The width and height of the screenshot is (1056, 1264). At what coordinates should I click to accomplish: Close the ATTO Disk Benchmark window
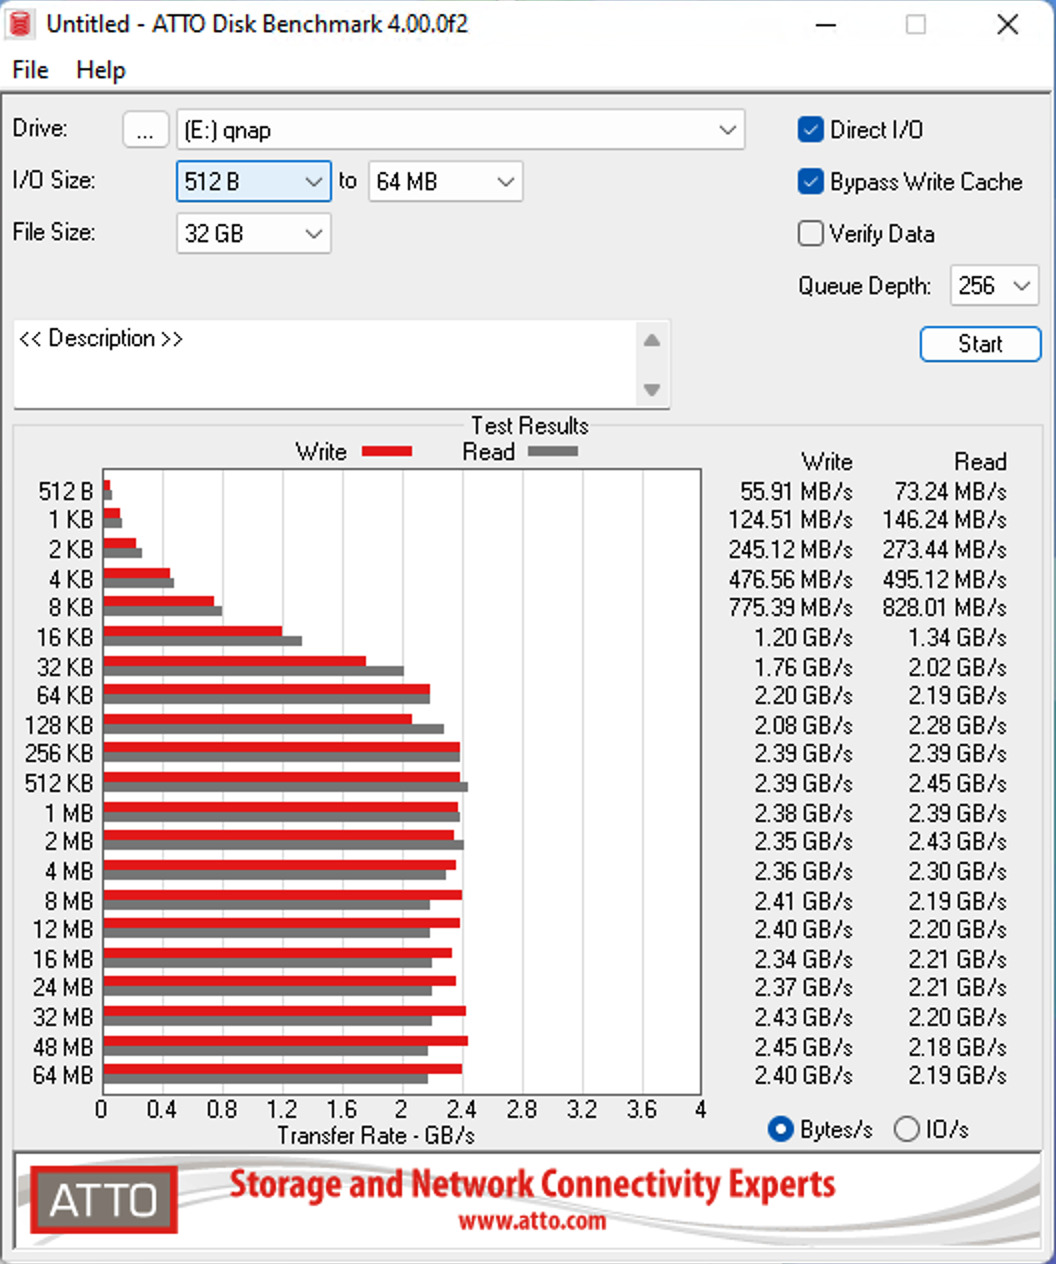[1008, 25]
